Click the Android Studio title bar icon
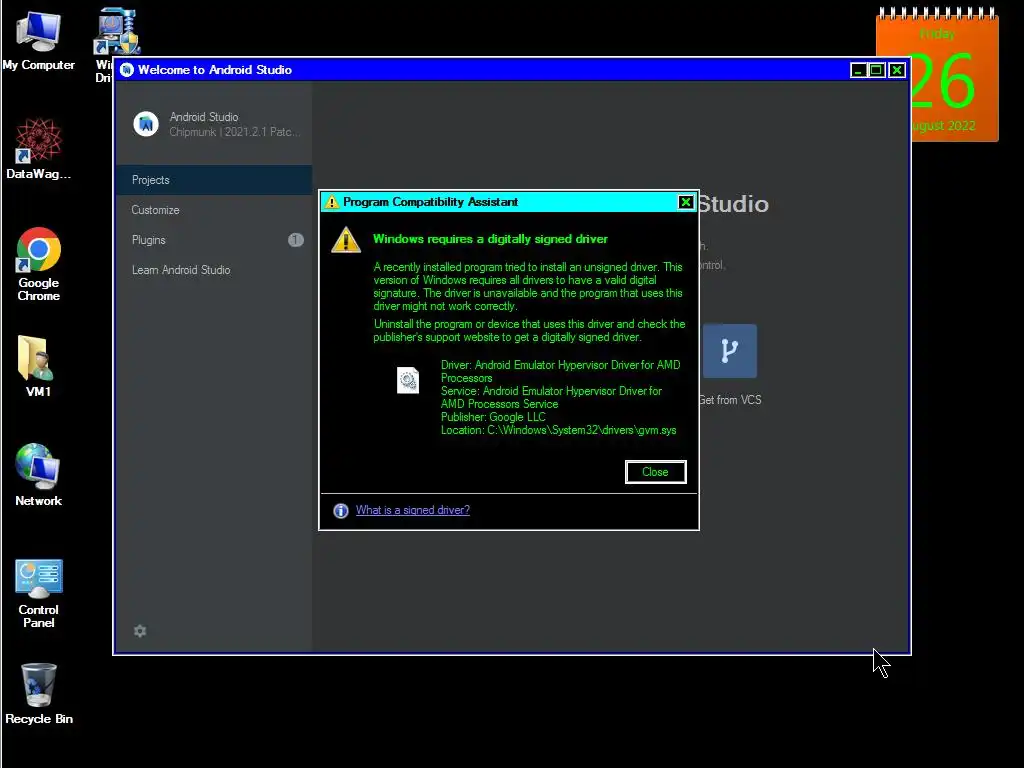 tap(127, 70)
